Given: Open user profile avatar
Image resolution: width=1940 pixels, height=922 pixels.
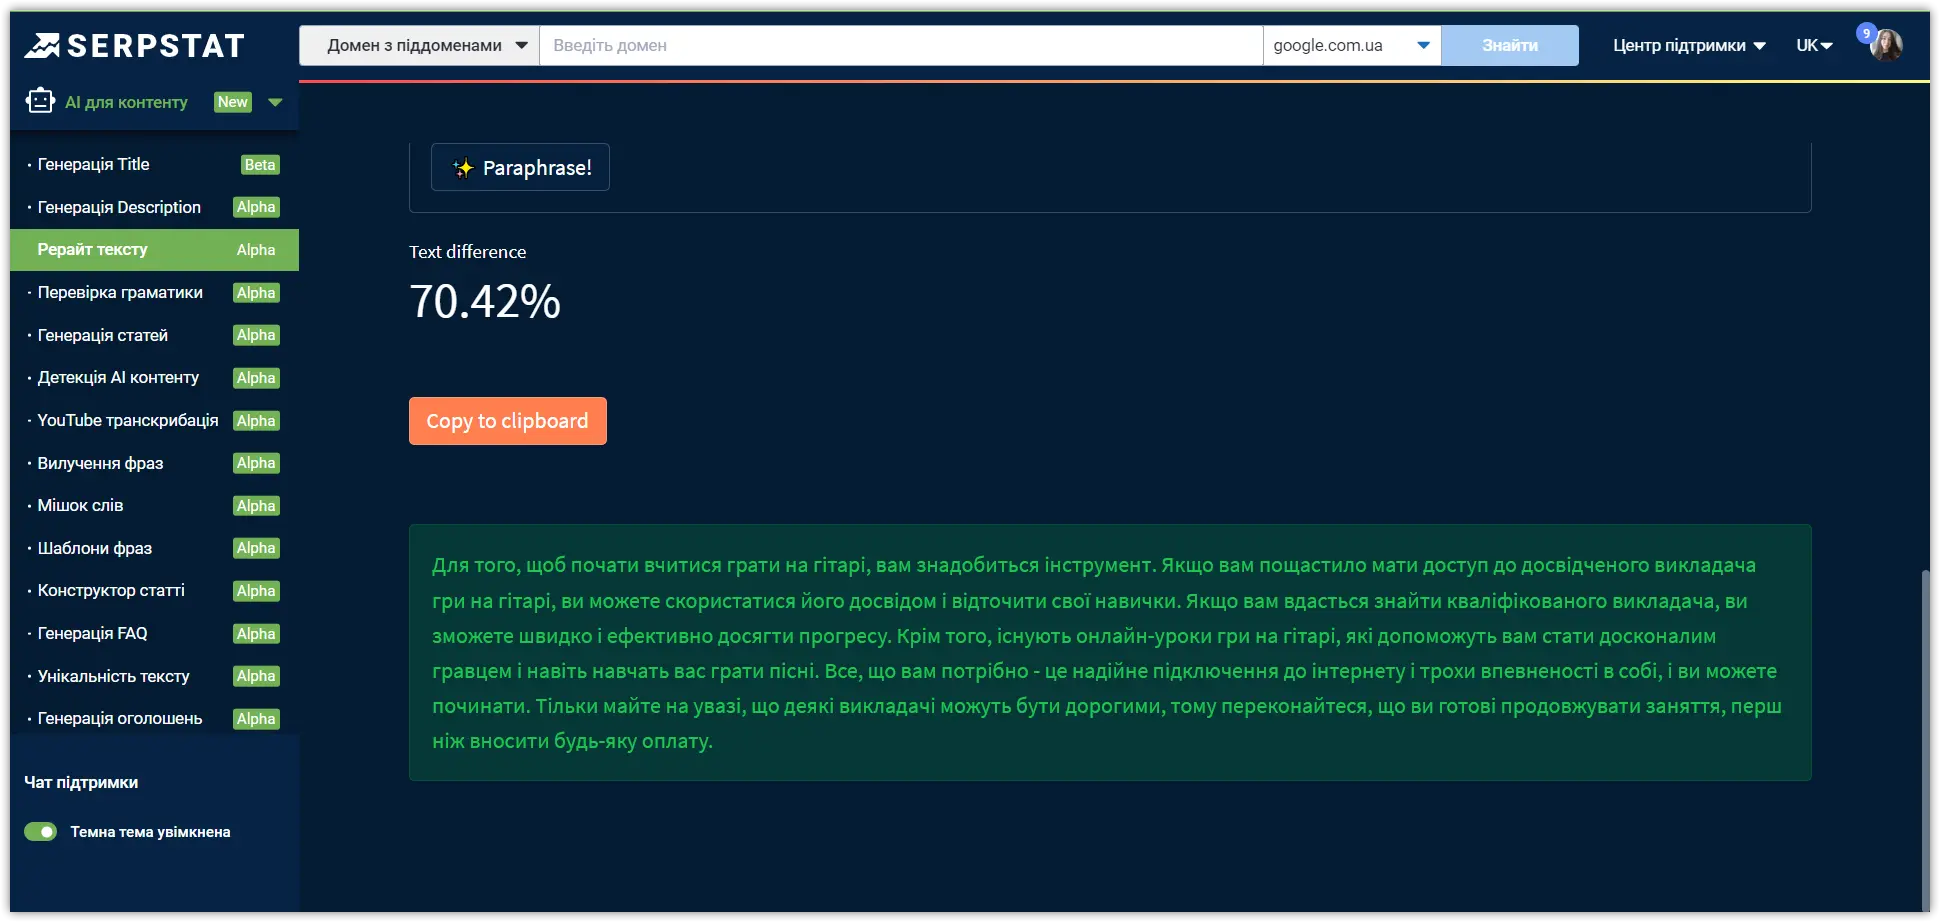Looking at the screenshot, I should click(x=1886, y=45).
